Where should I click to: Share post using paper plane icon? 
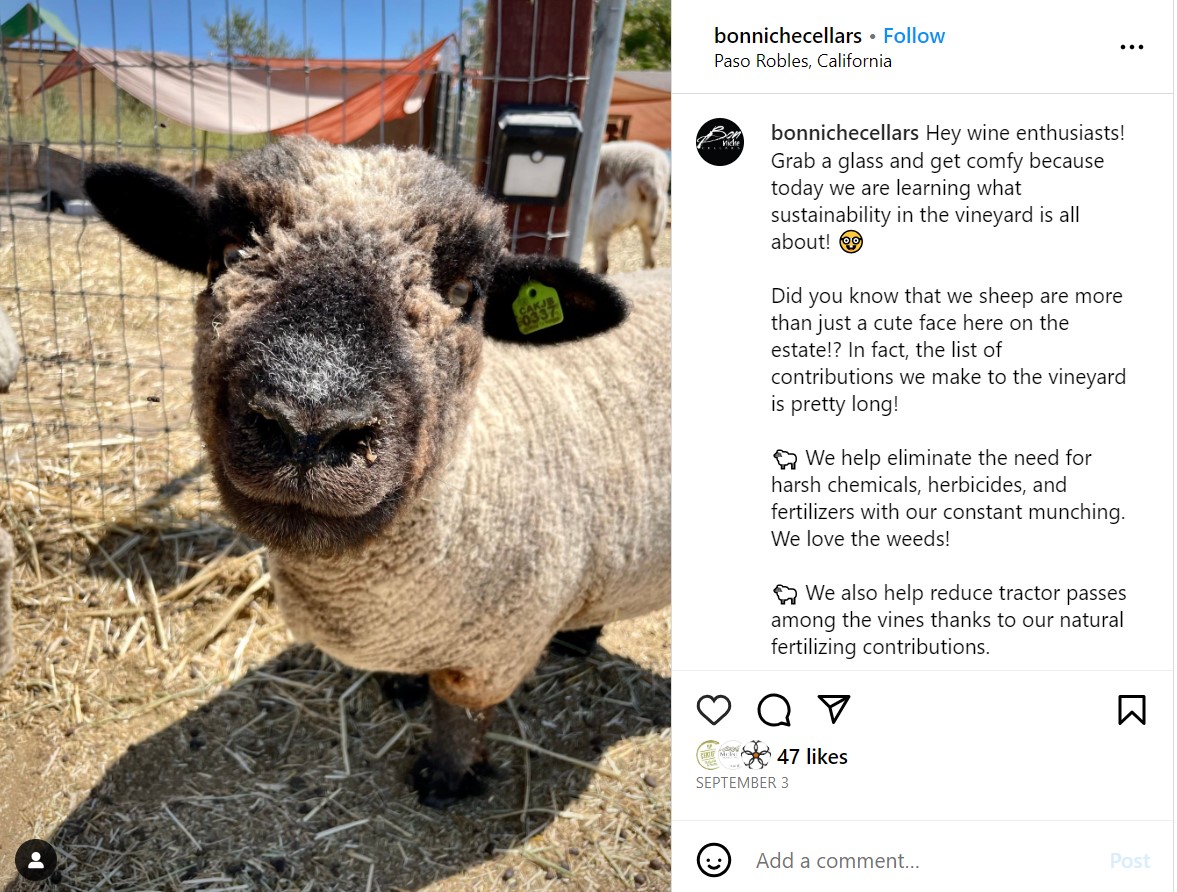[x=833, y=709]
